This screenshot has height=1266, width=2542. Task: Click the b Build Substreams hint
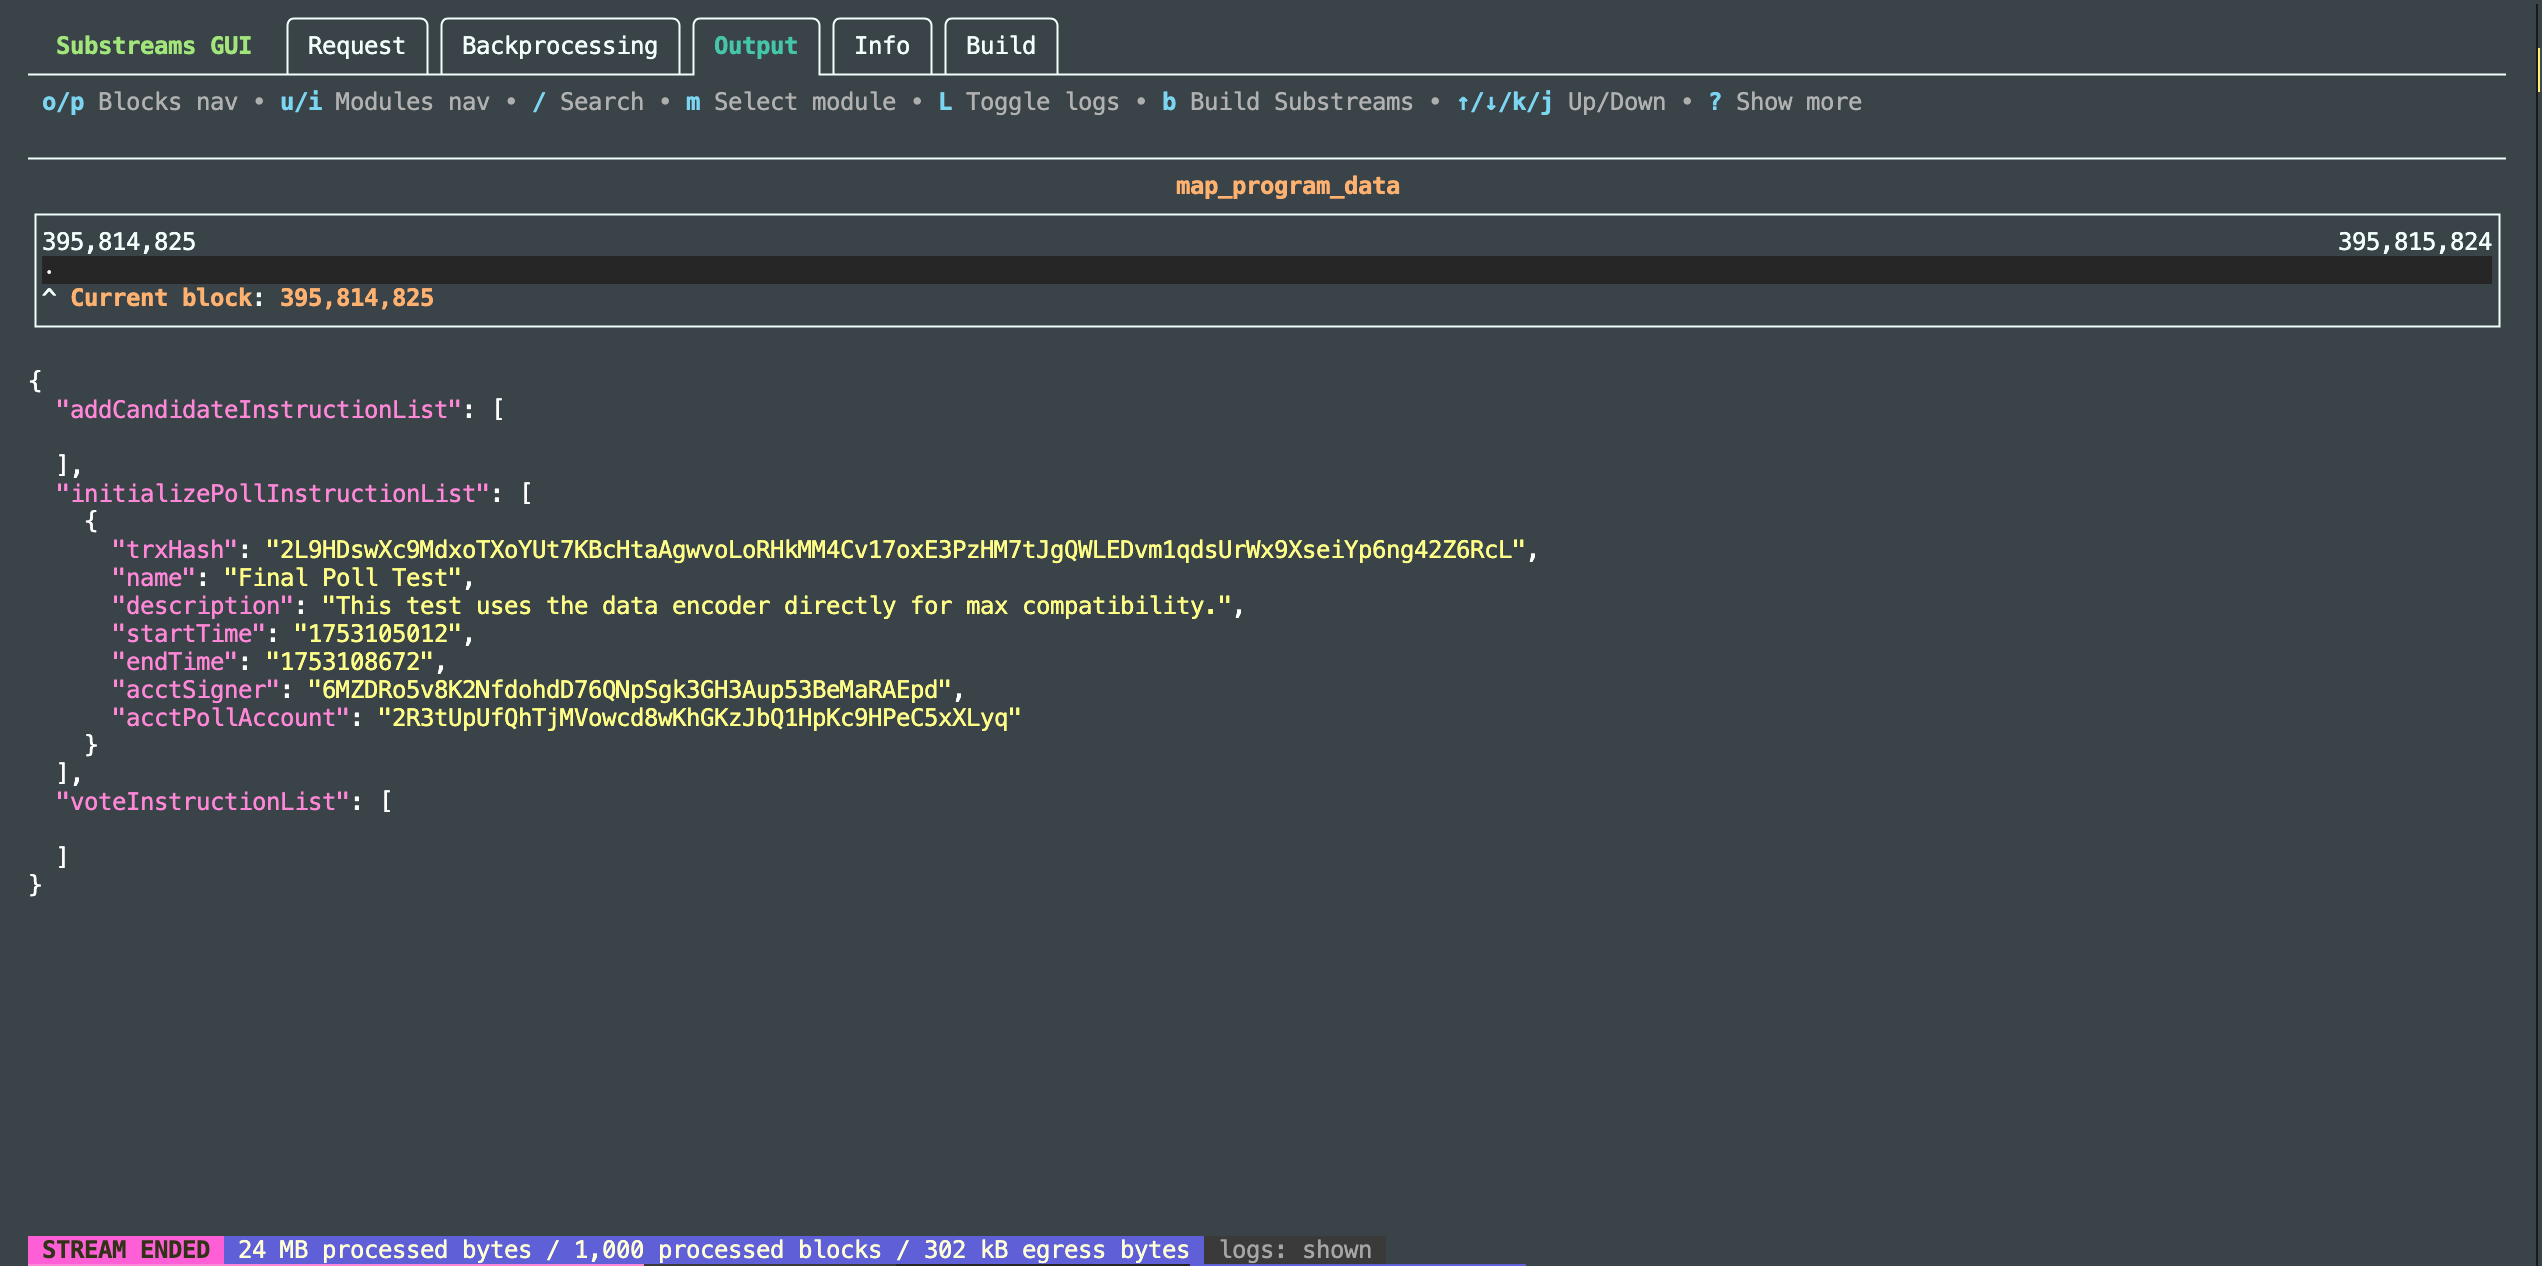[1288, 102]
